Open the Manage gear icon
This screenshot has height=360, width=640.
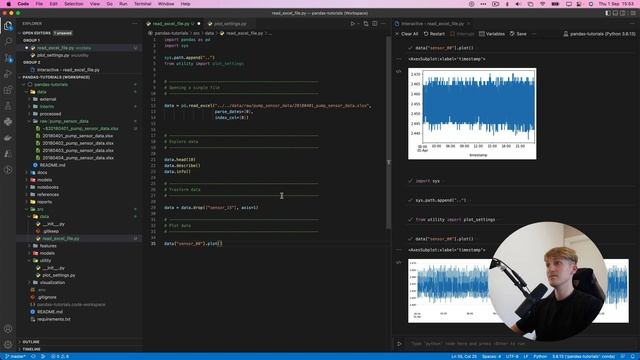pos(8,344)
